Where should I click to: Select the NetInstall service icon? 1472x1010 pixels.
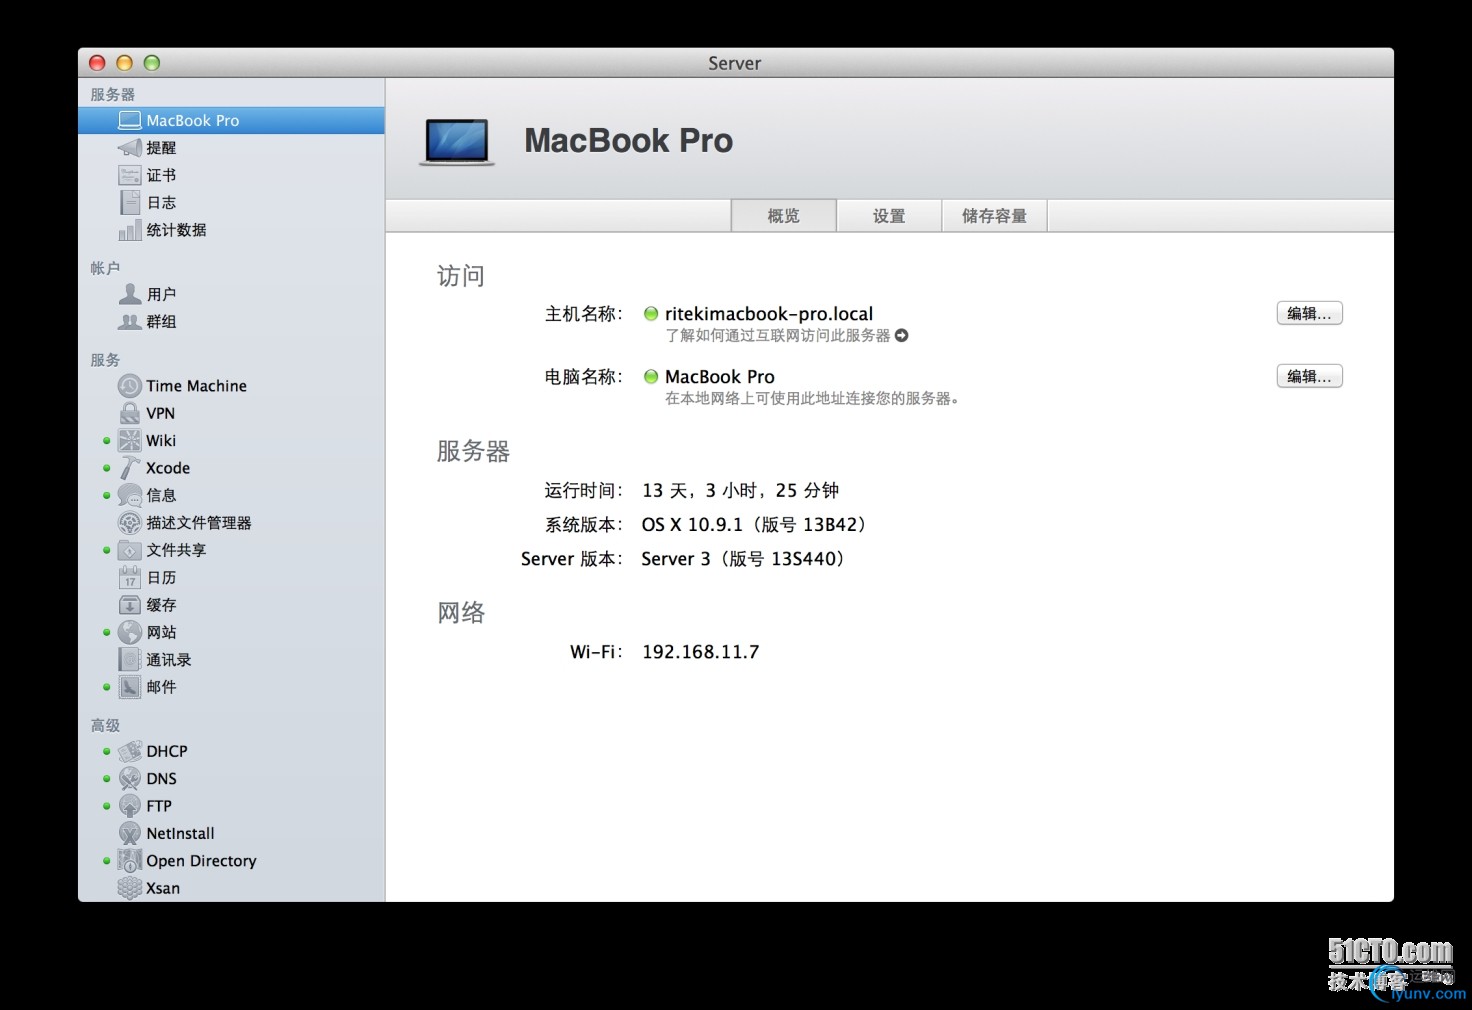(x=130, y=833)
